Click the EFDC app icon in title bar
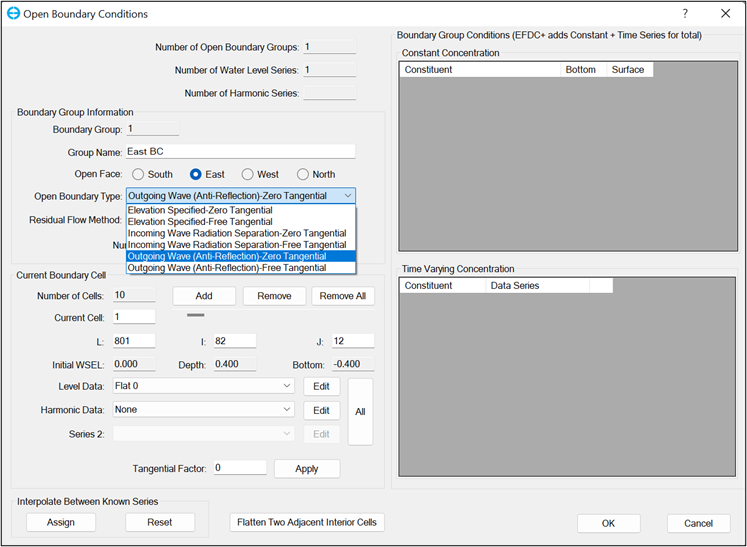 pyautogui.click(x=14, y=14)
